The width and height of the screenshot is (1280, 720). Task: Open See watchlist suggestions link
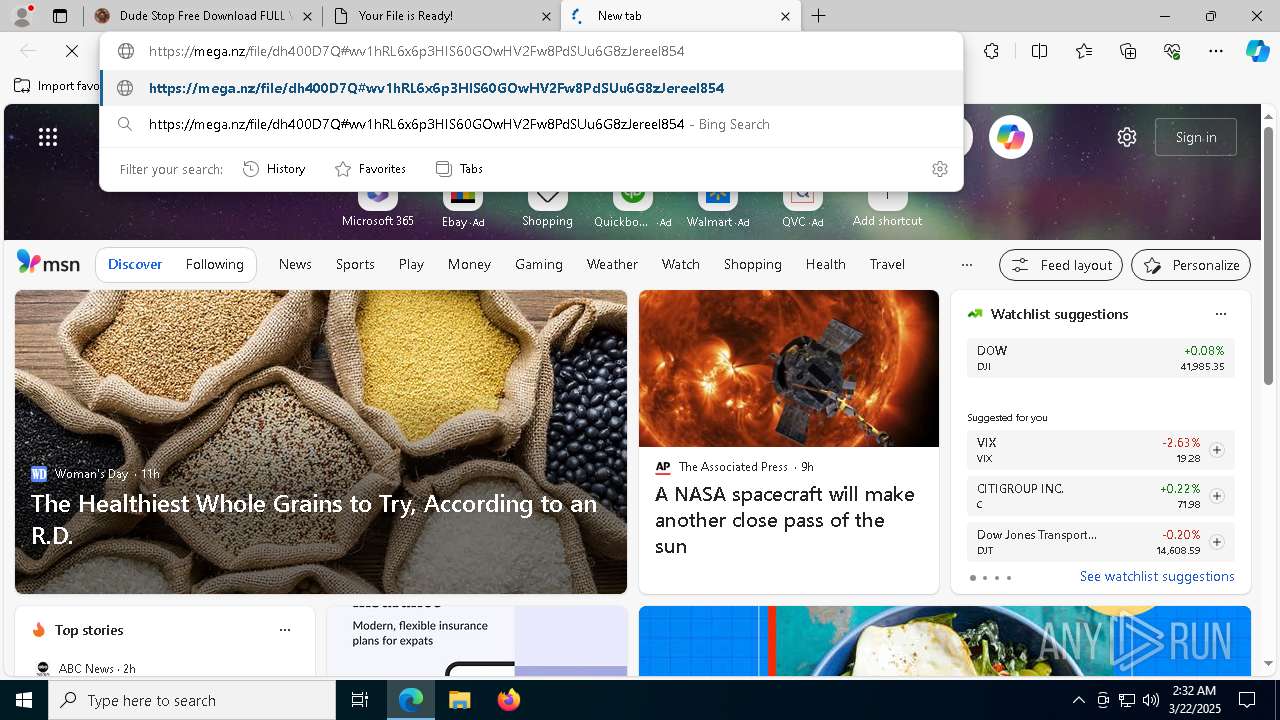click(x=1157, y=576)
